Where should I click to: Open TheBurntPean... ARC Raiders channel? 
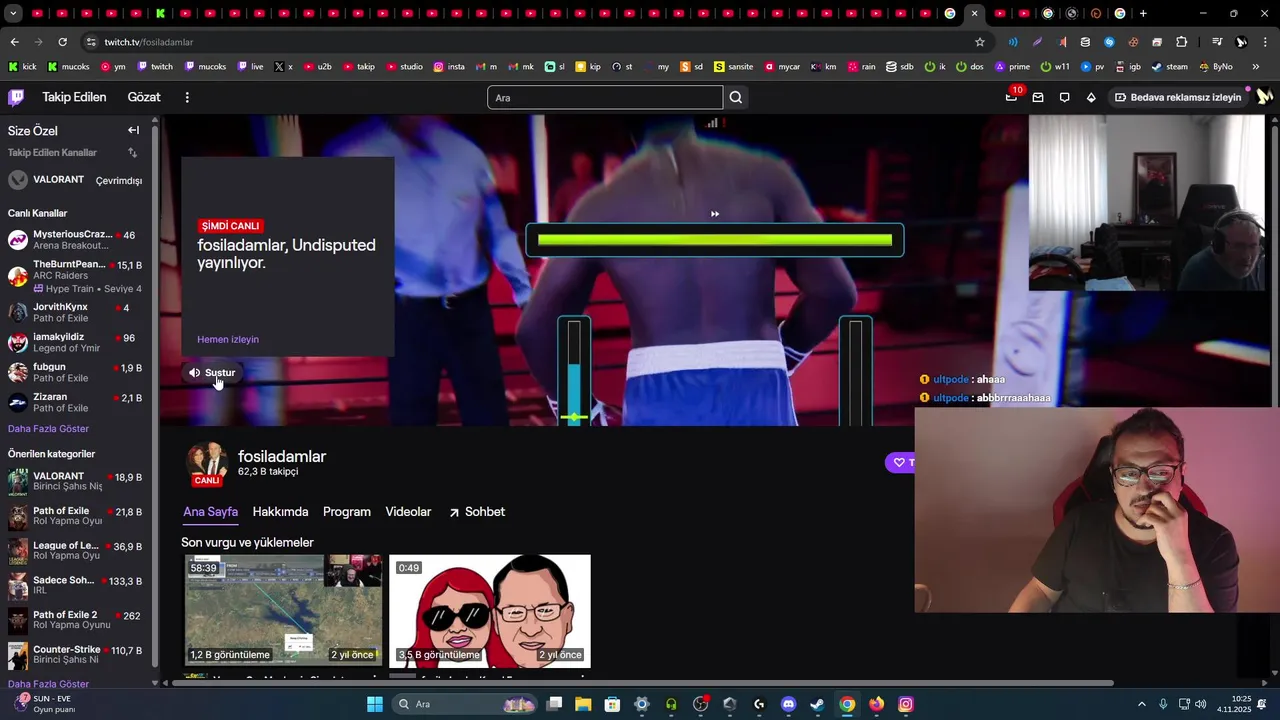pyautogui.click(x=75, y=276)
